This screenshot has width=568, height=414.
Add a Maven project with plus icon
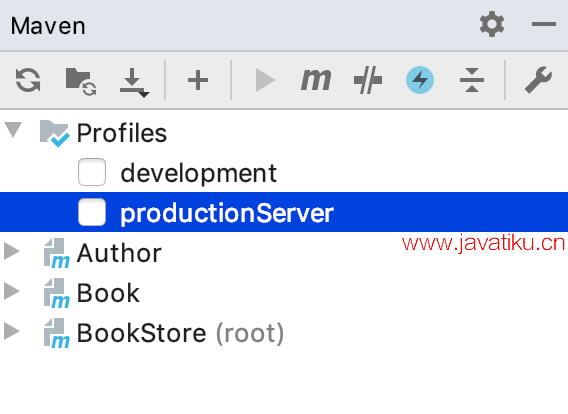pos(198,80)
